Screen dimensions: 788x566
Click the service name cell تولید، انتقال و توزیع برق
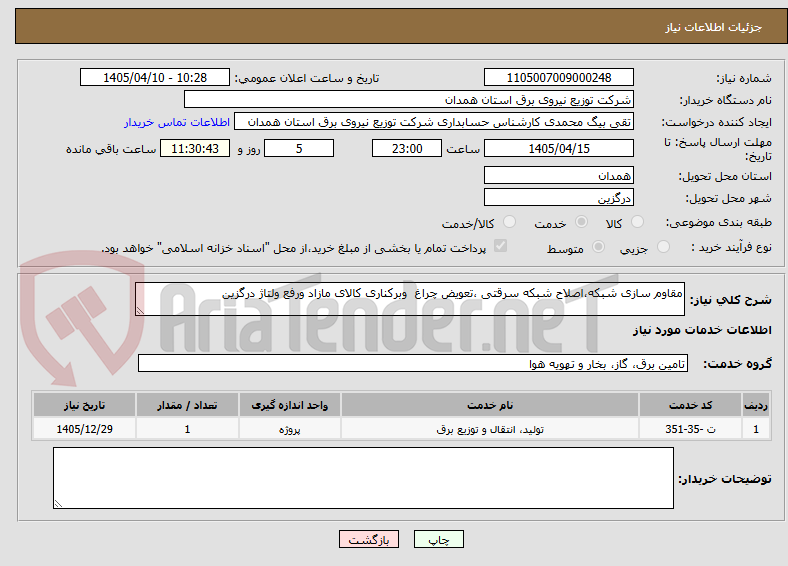pyautogui.click(x=490, y=429)
